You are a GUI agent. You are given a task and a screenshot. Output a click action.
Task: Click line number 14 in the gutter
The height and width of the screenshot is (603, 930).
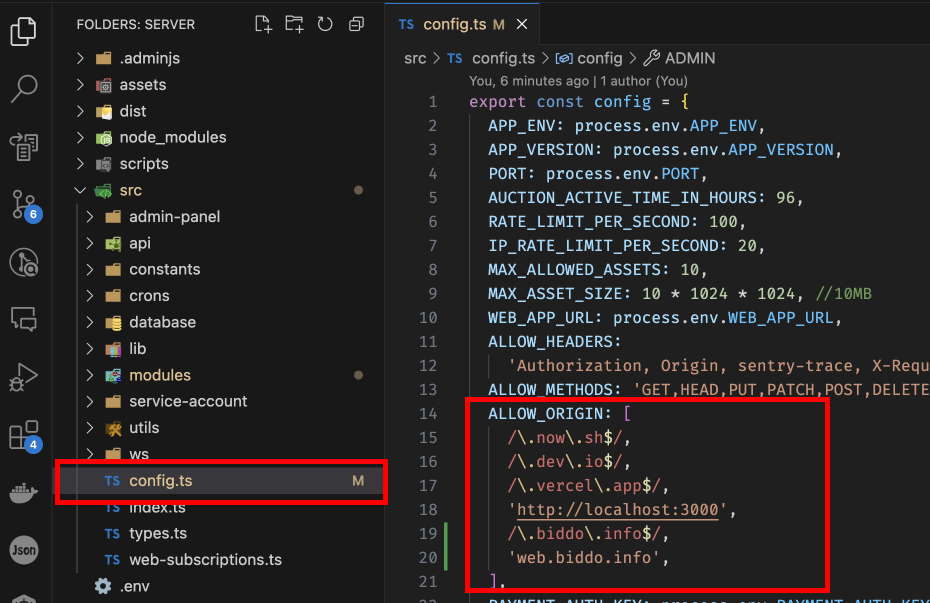coord(428,414)
